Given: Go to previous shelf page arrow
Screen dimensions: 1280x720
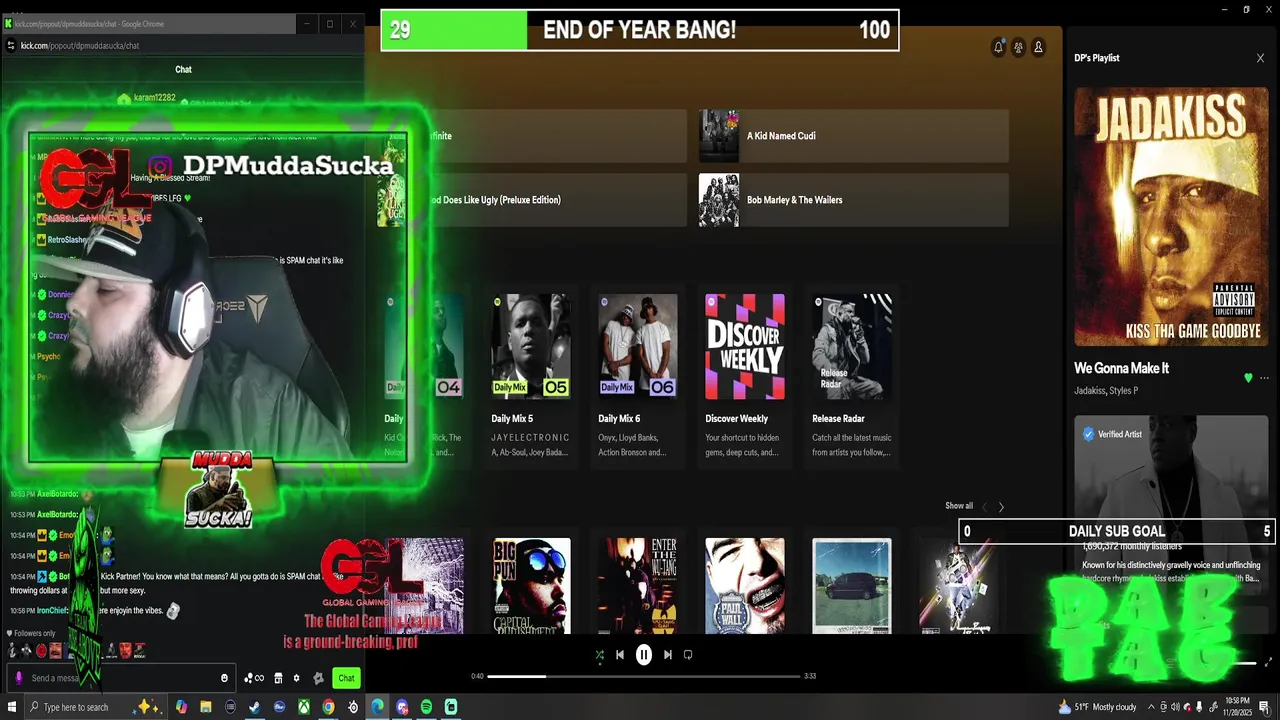Looking at the screenshot, I should point(984,507).
